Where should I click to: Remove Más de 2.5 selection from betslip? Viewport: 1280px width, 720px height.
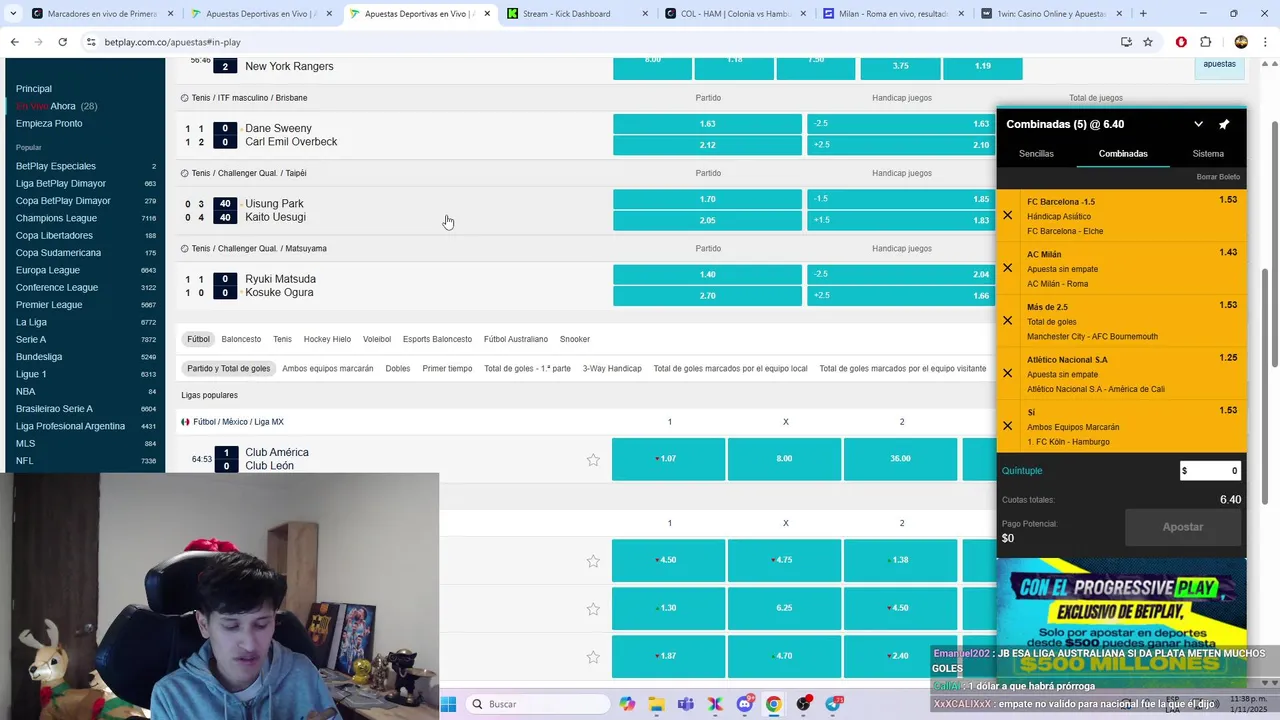point(1007,321)
